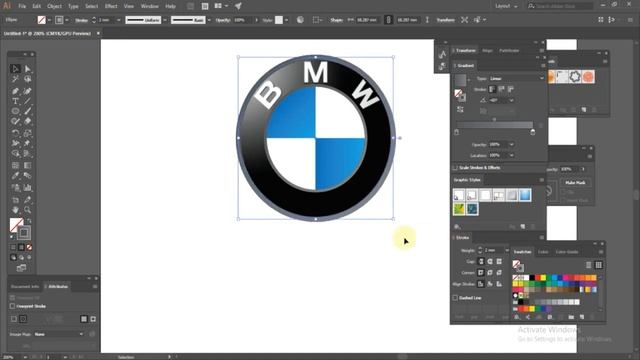Choose Butt Cap in the Stroke panel
This screenshot has width=640, height=360.
481,262
